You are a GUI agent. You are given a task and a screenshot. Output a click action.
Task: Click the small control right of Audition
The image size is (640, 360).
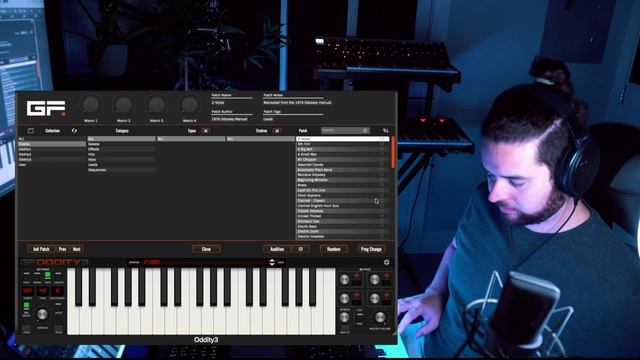point(301,249)
